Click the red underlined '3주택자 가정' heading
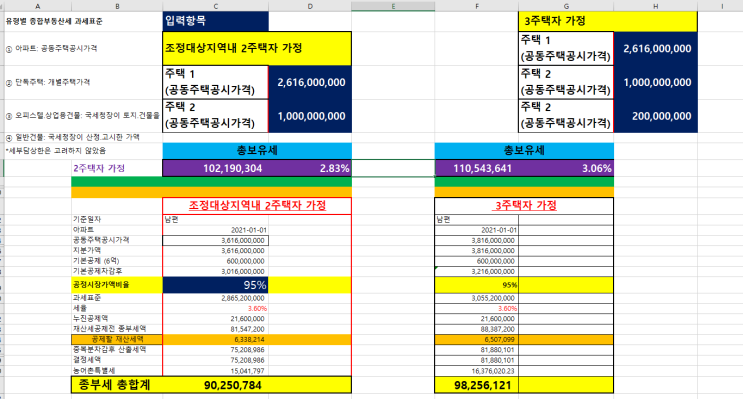This screenshot has height=399, width=743. click(525, 206)
